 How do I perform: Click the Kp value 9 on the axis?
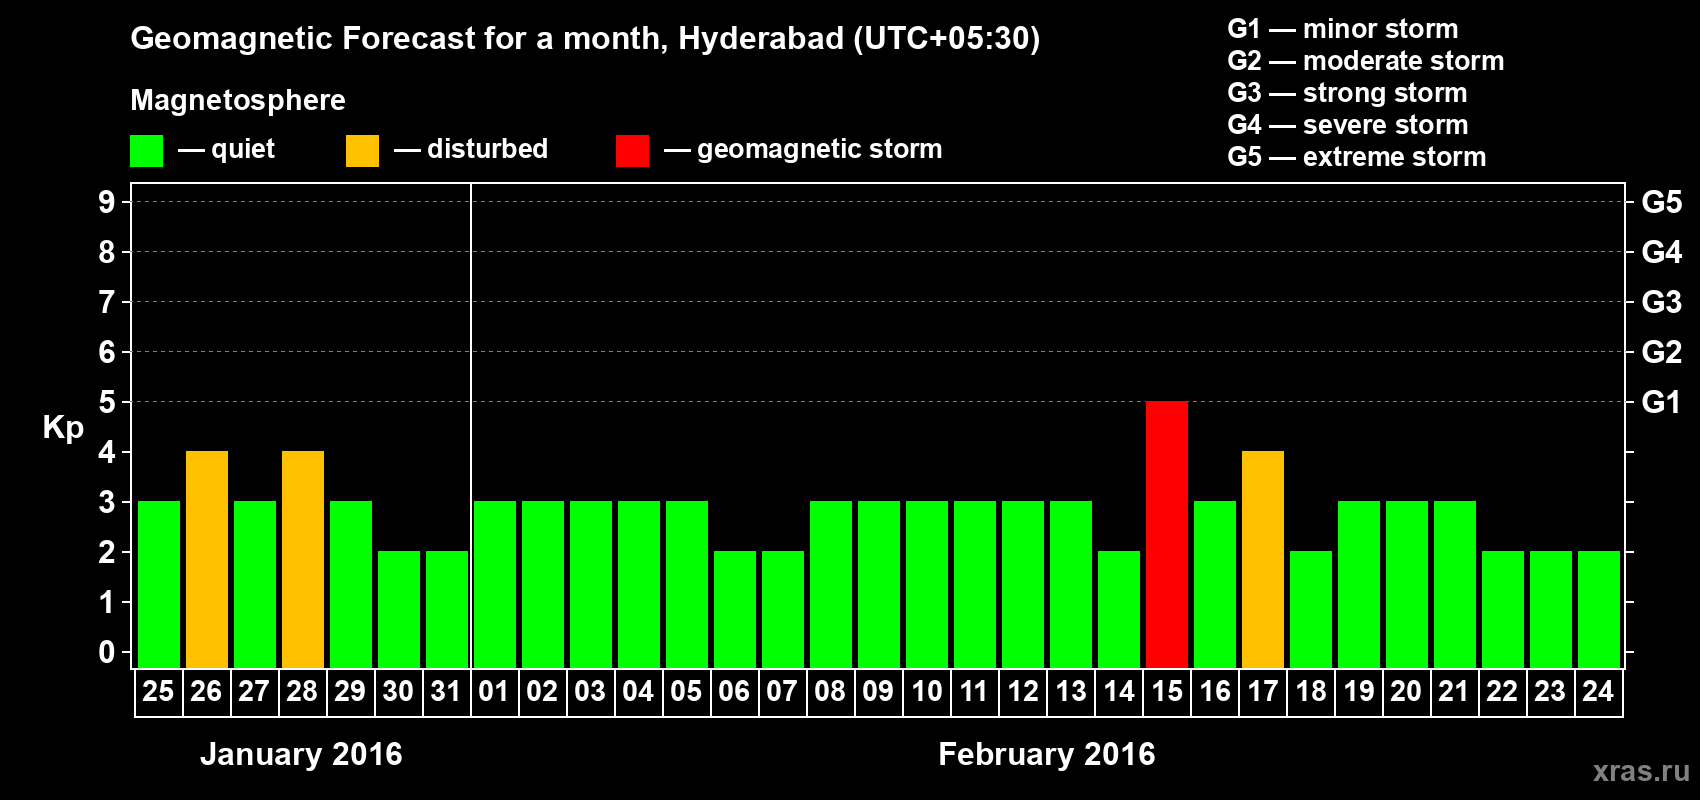[x=107, y=202]
